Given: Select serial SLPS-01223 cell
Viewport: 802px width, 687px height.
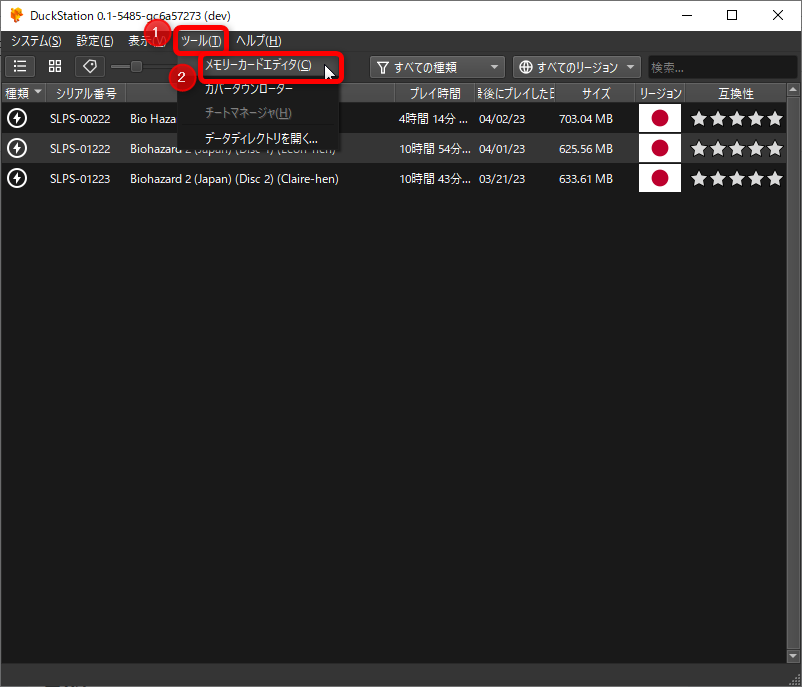Looking at the screenshot, I should (80, 179).
